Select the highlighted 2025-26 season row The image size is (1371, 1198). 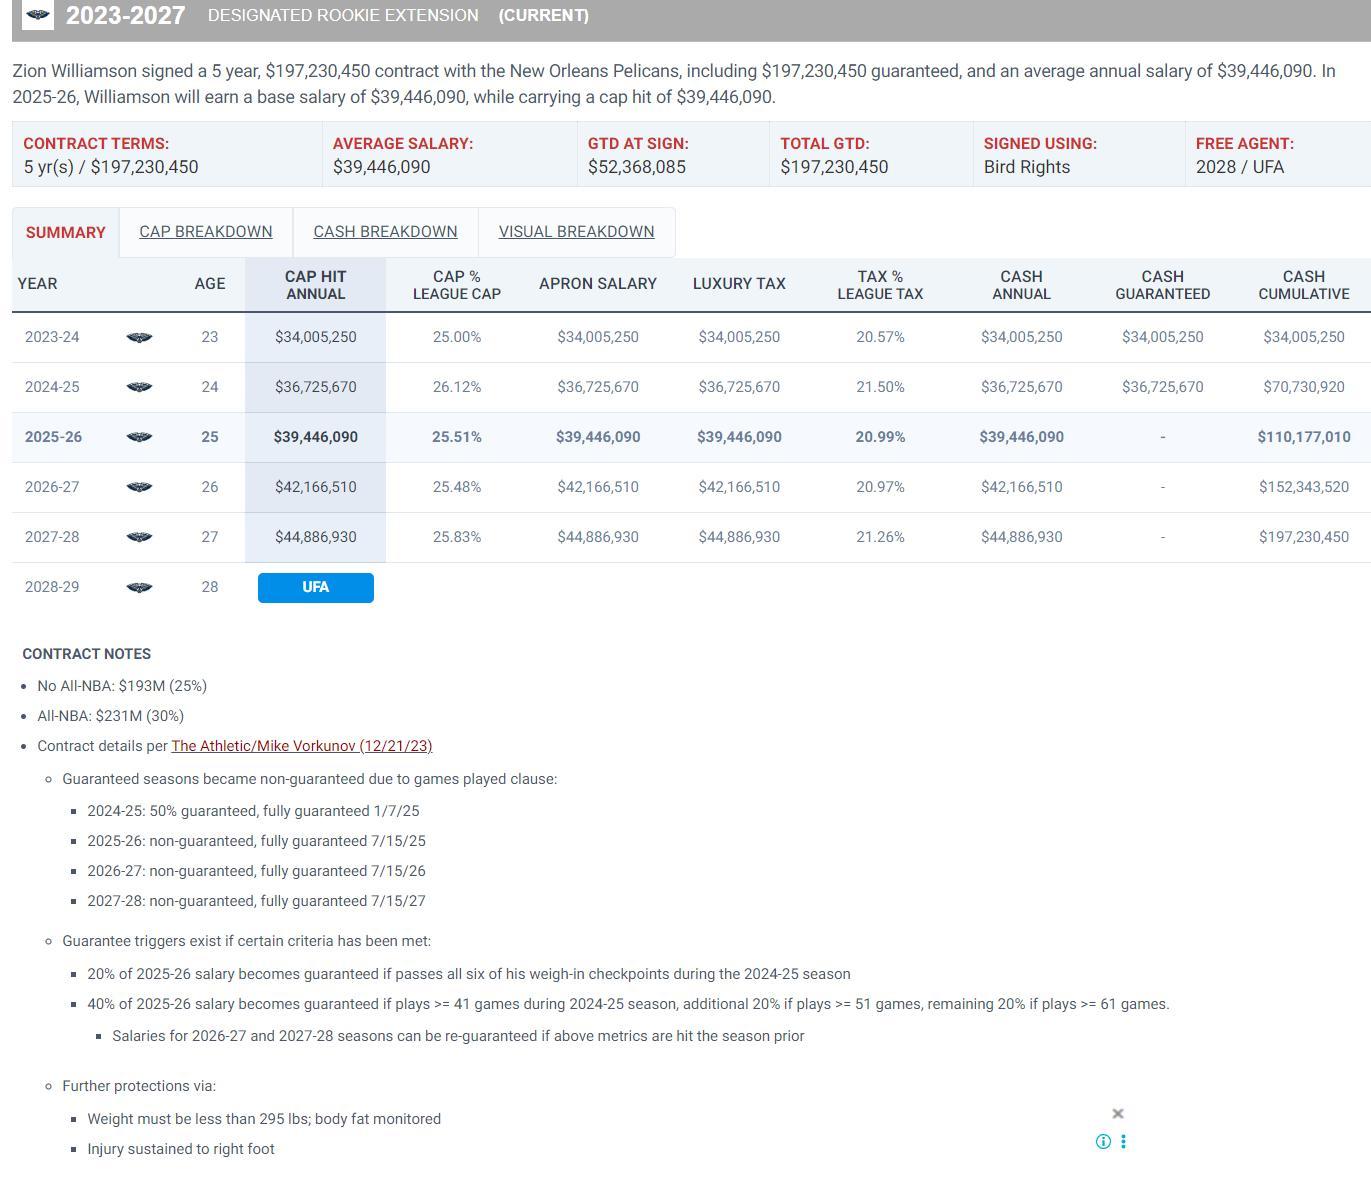tap(53, 438)
